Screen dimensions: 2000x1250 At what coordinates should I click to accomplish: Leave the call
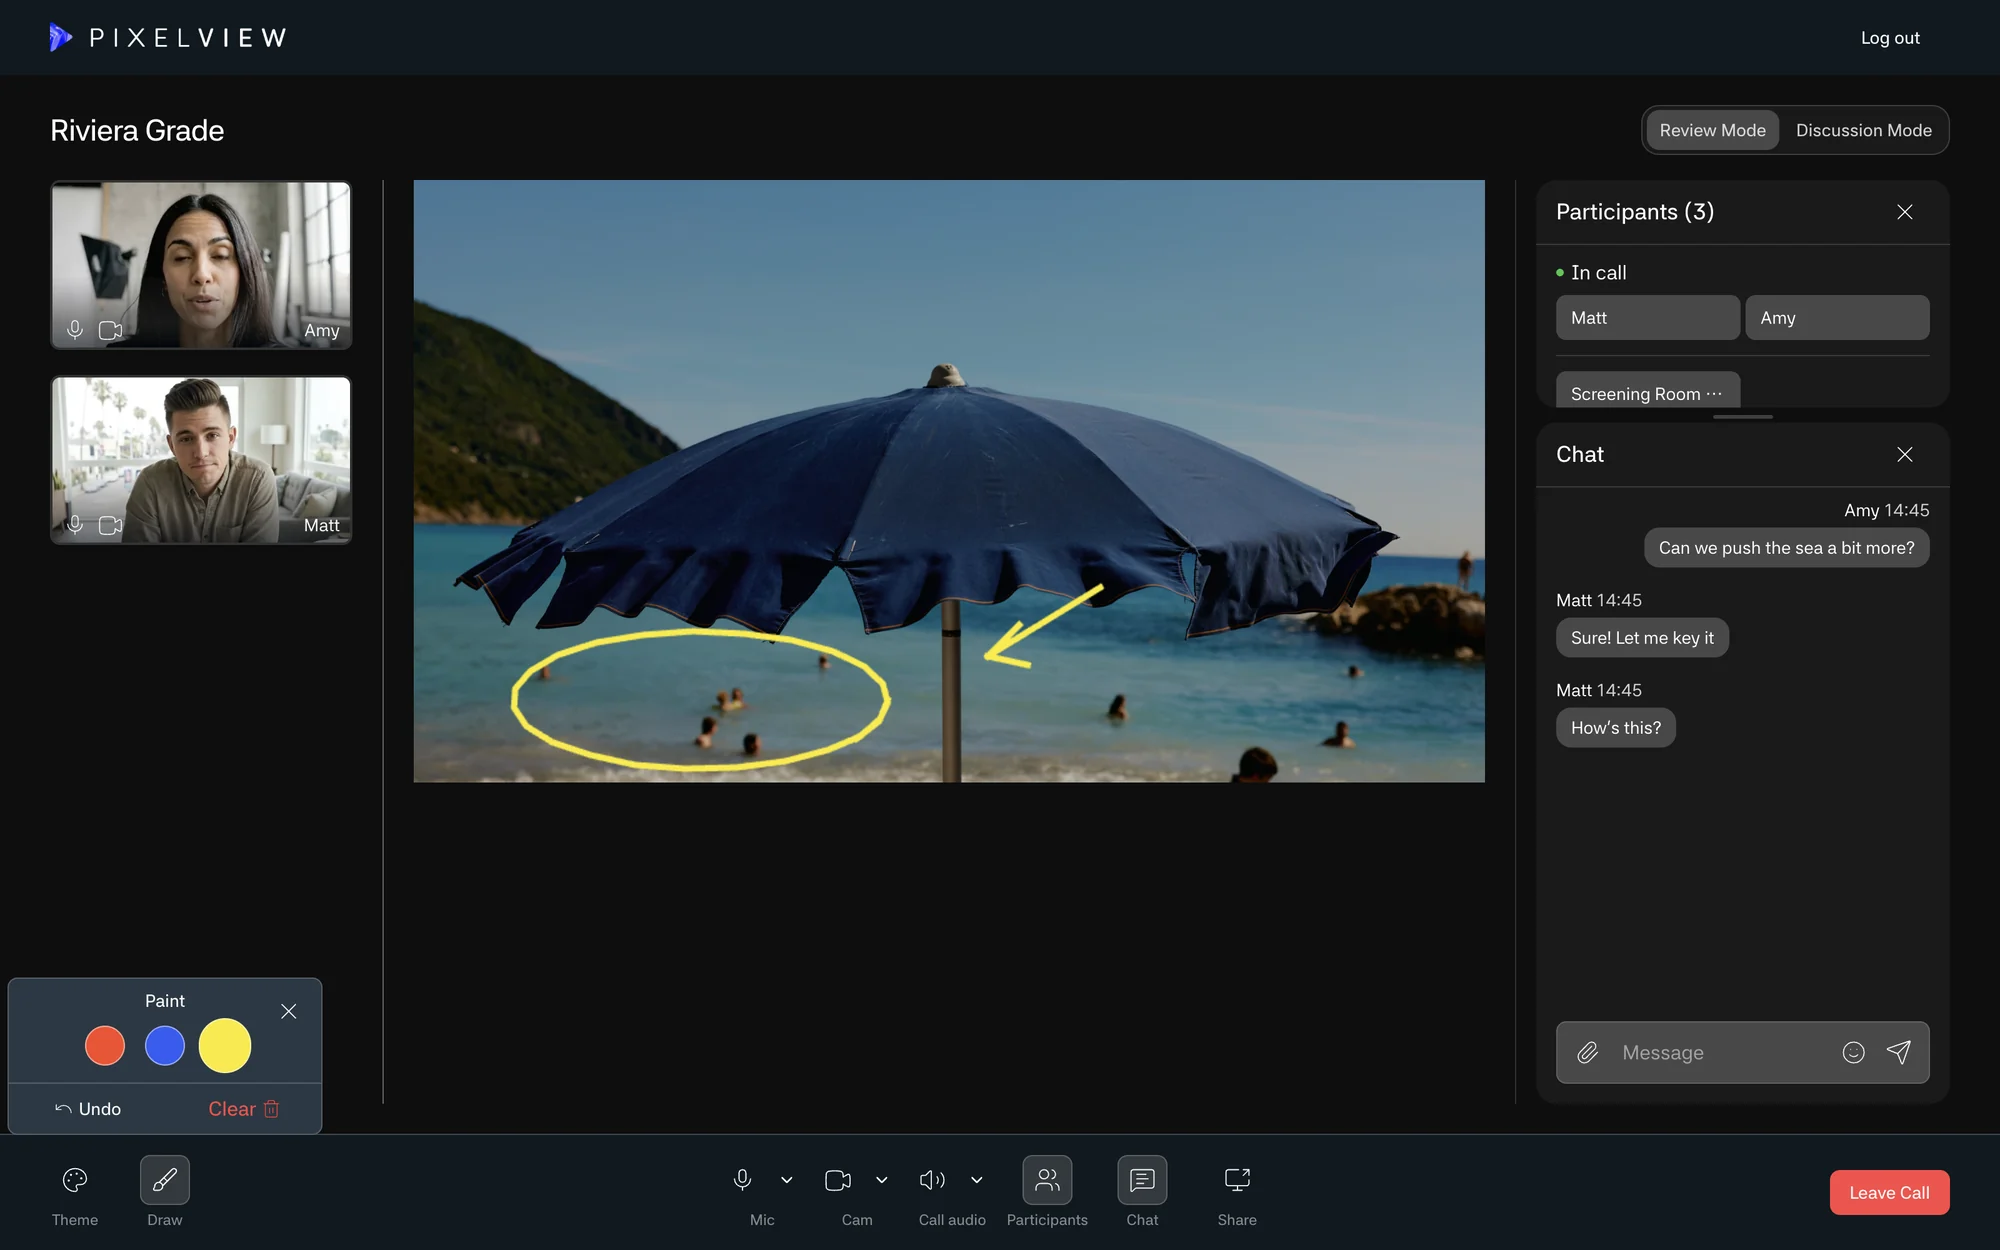click(1889, 1192)
